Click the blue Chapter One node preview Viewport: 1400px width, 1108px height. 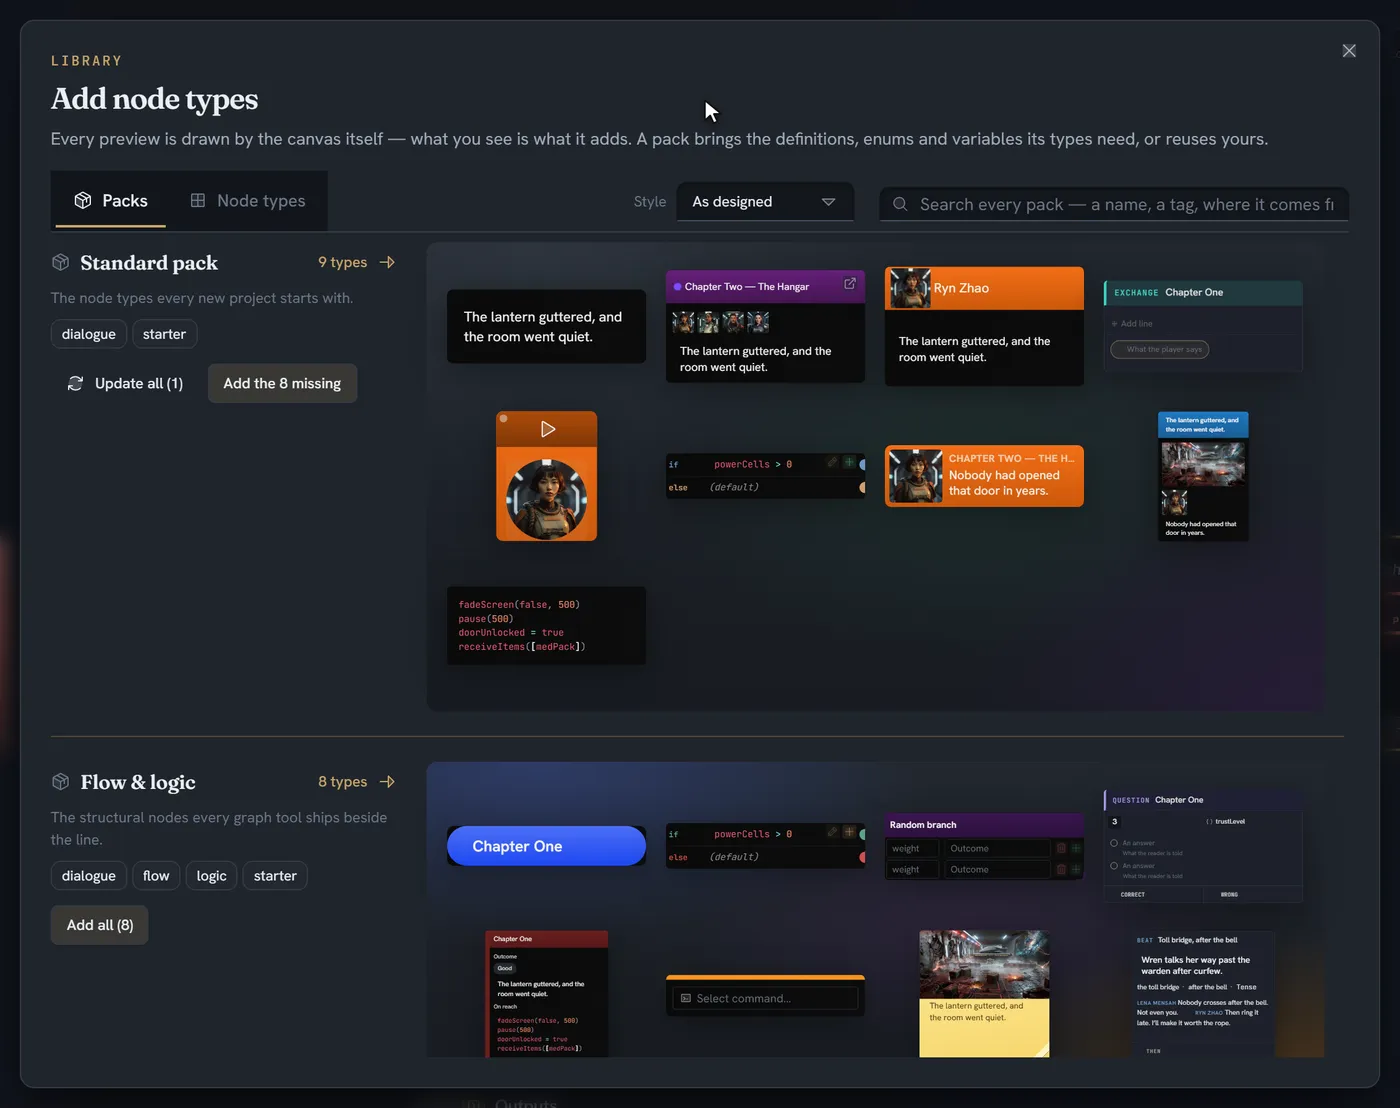click(x=546, y=846)
